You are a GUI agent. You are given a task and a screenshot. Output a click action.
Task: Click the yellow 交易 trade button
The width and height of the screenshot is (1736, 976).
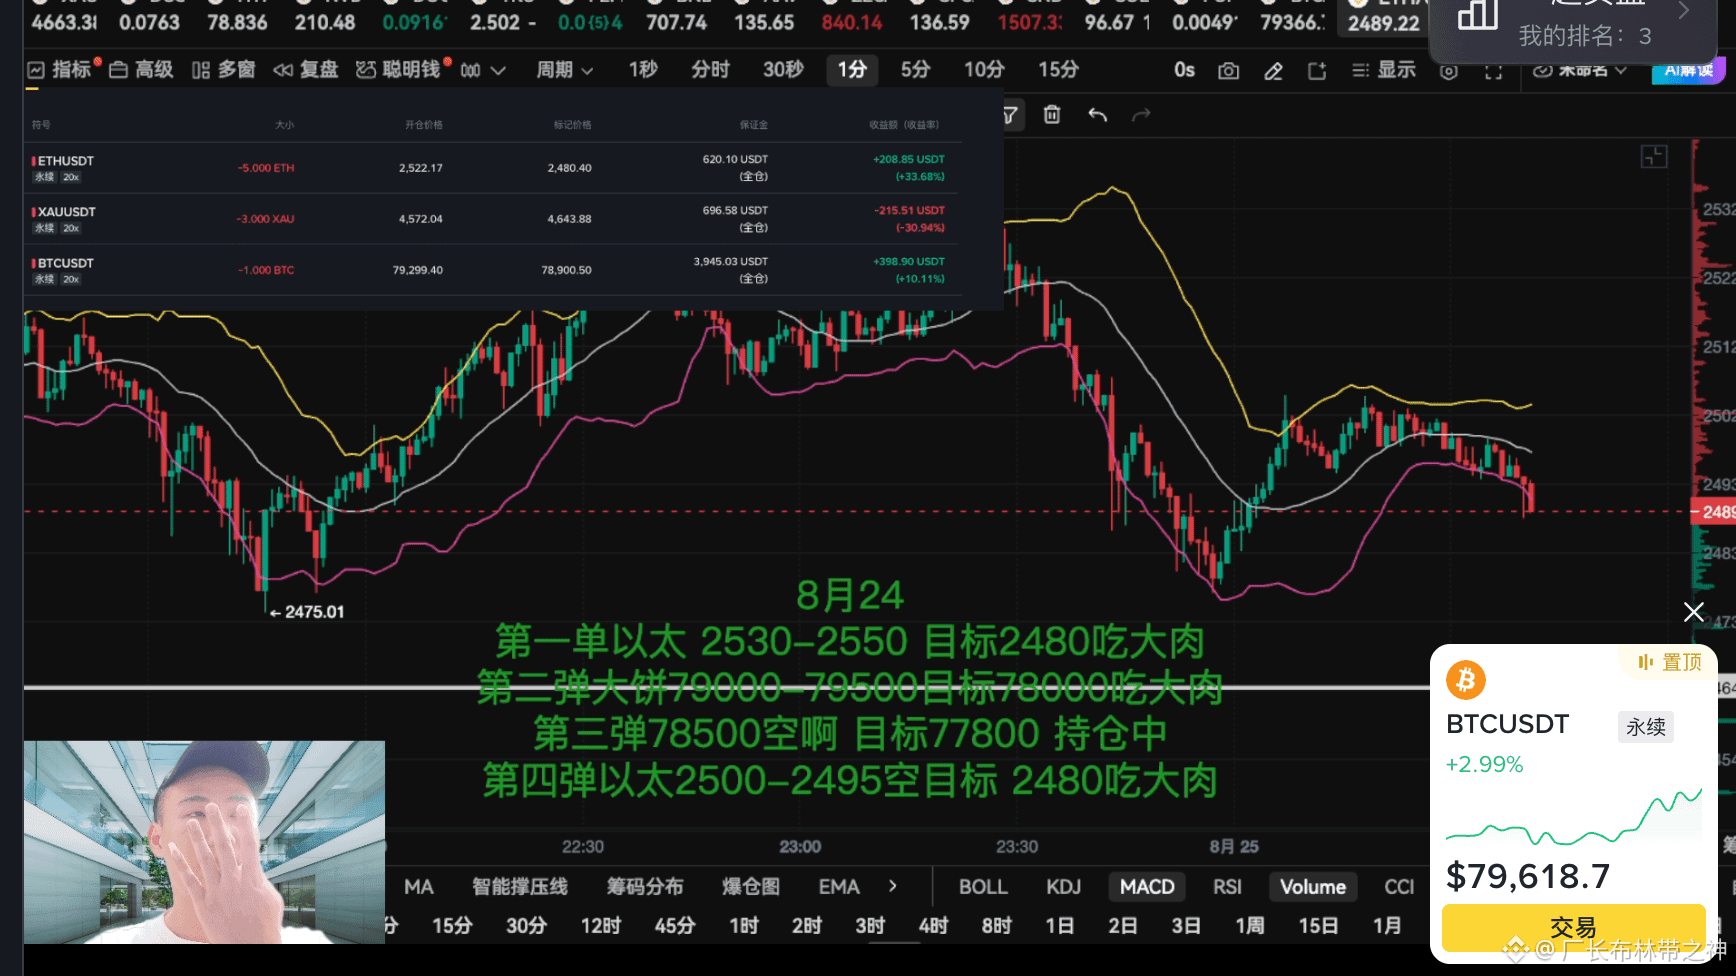coord(1573,928)
